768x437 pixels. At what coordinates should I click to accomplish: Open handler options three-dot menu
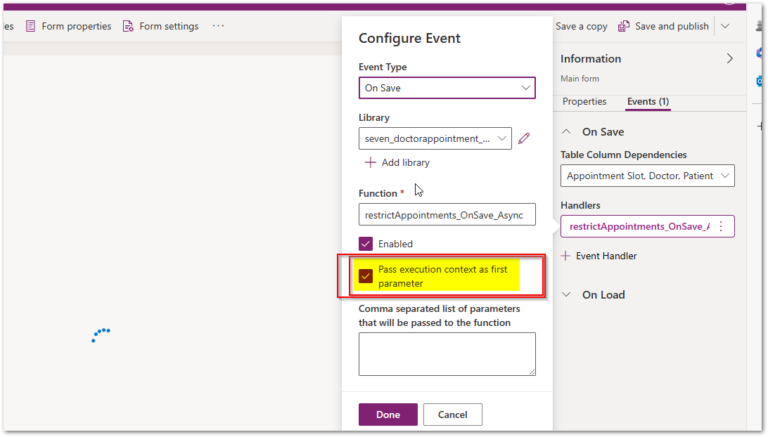click(x=721, y=226)
